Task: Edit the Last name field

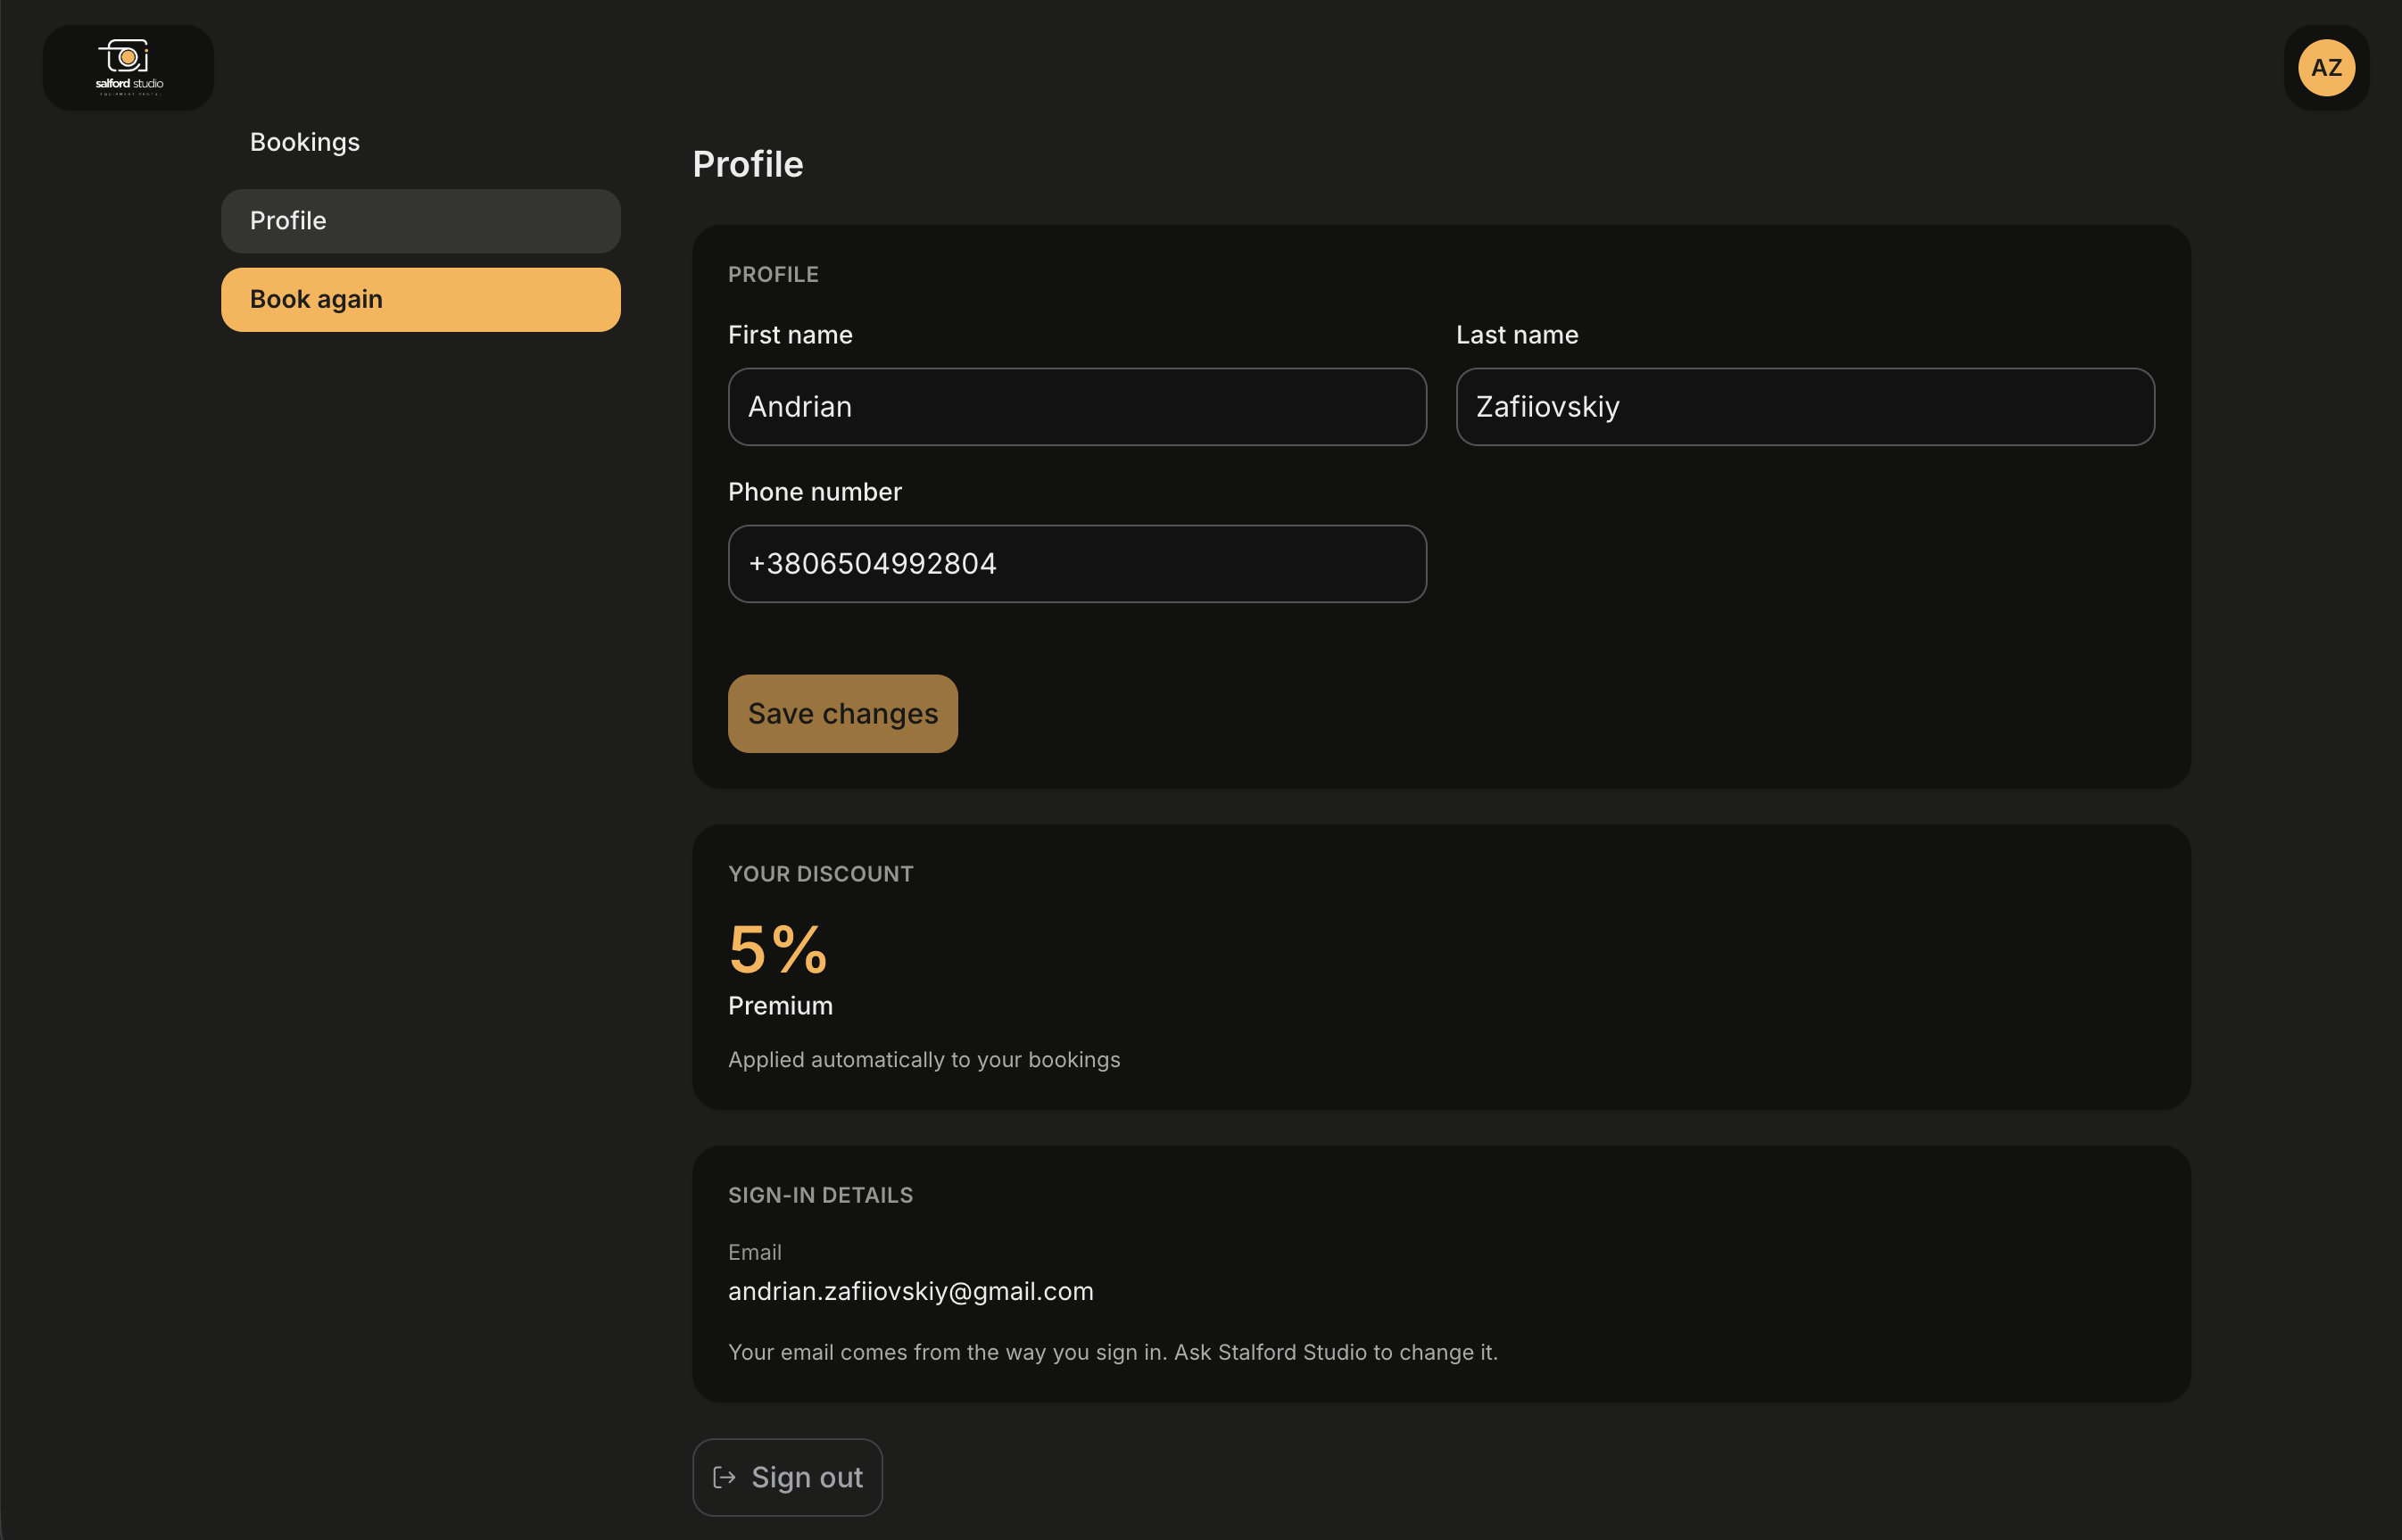Action: (x=1805, y=407)
